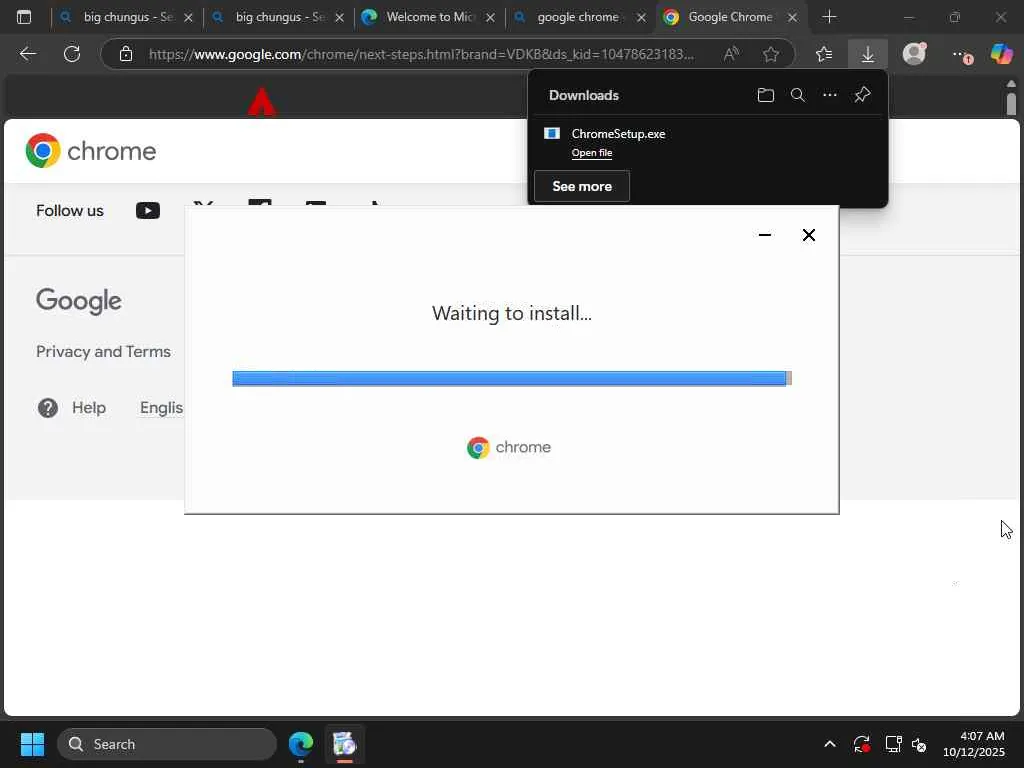Screen dimensions: 1024x768
Task: Close the Welcome to Microsoft tab
Action: (x=490, y=18)
